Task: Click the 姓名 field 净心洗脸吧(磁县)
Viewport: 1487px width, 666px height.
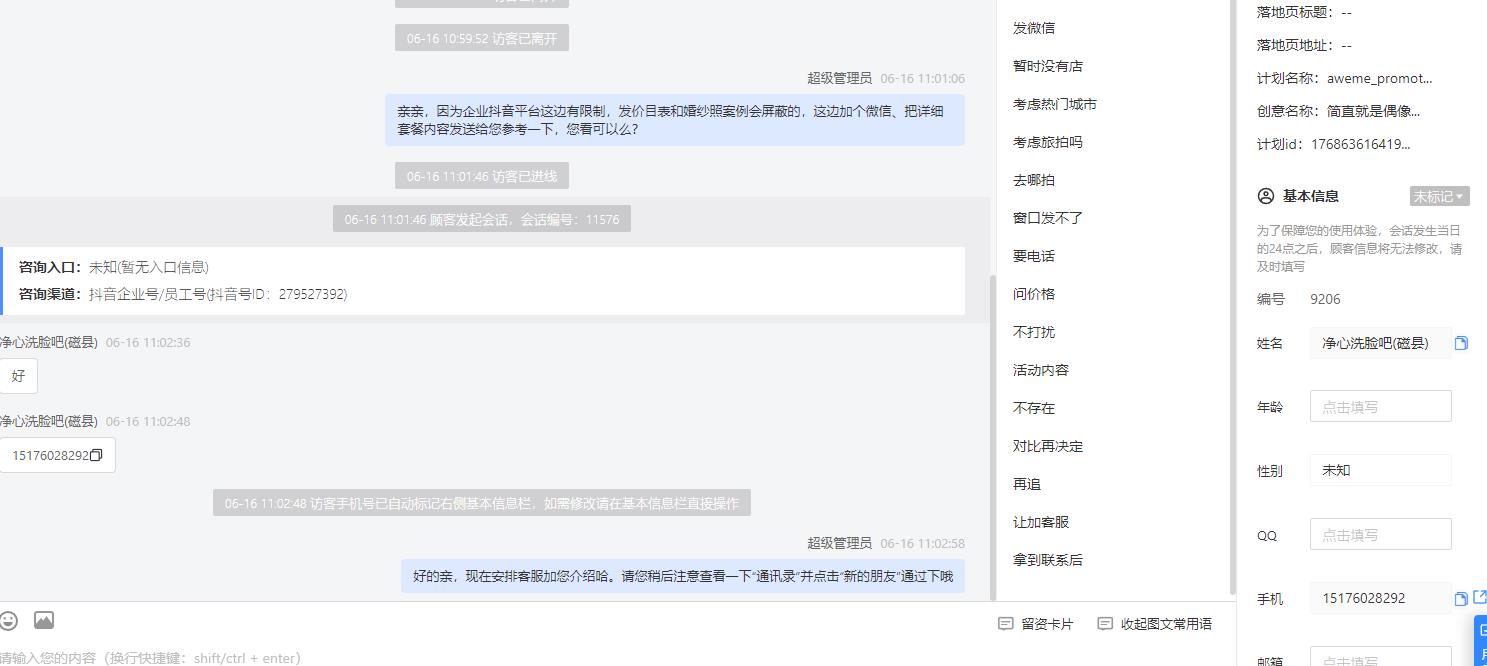Action: pos(1380,343)
